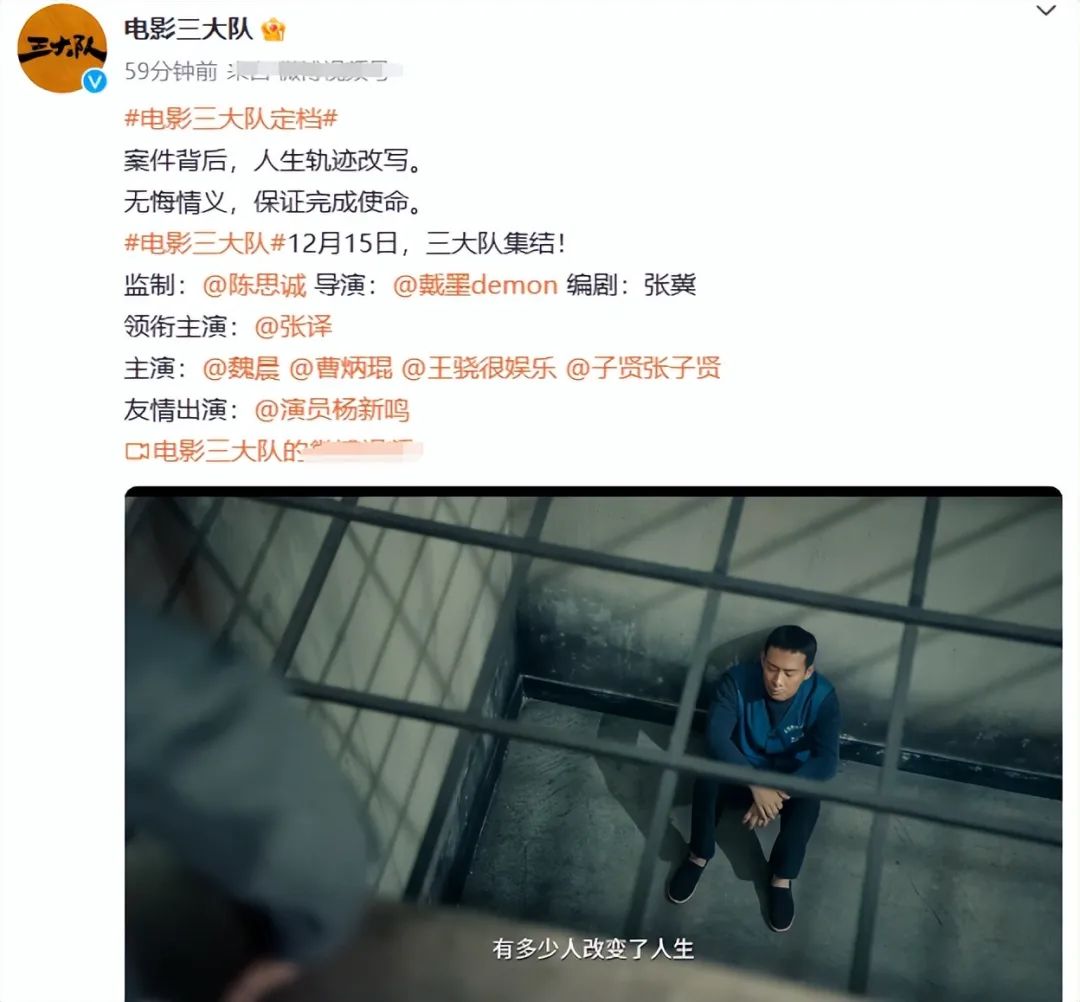
Task: Open mention @曹炳琨 profile
Action: [340, 368]
